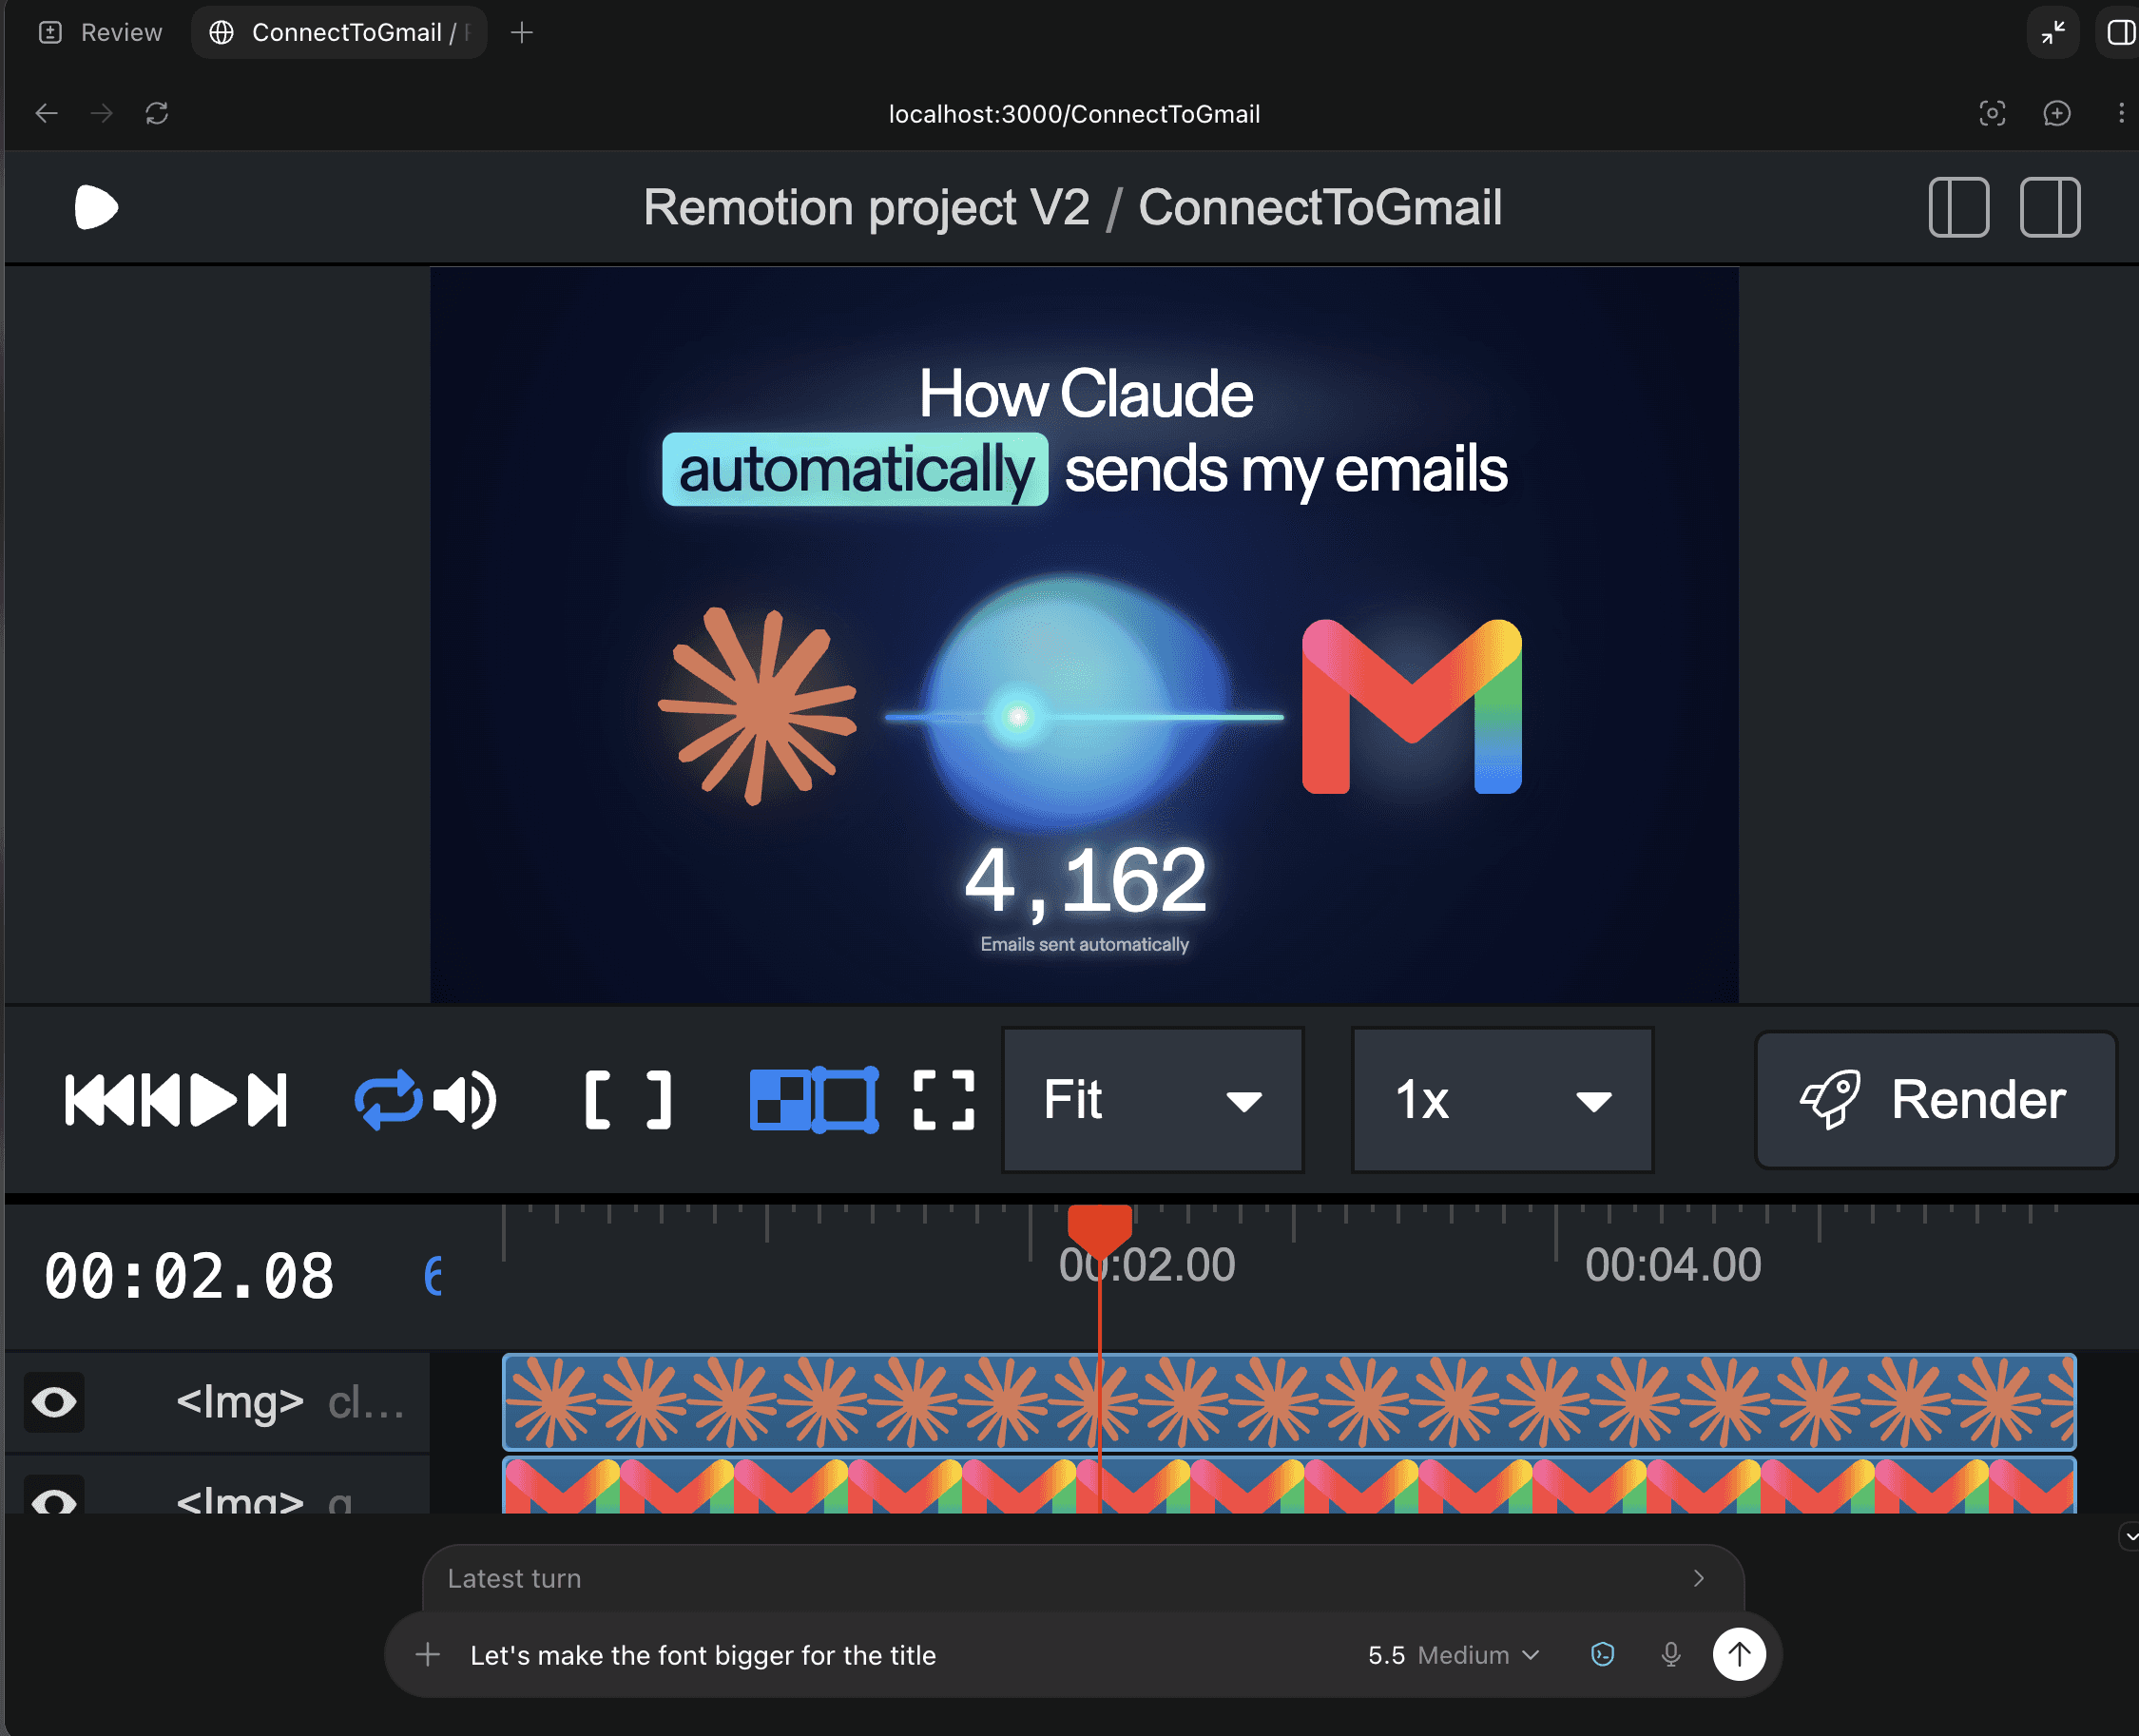
Task: Click the highlighted 'automatically' word in preview
Action: pos(855,469)
